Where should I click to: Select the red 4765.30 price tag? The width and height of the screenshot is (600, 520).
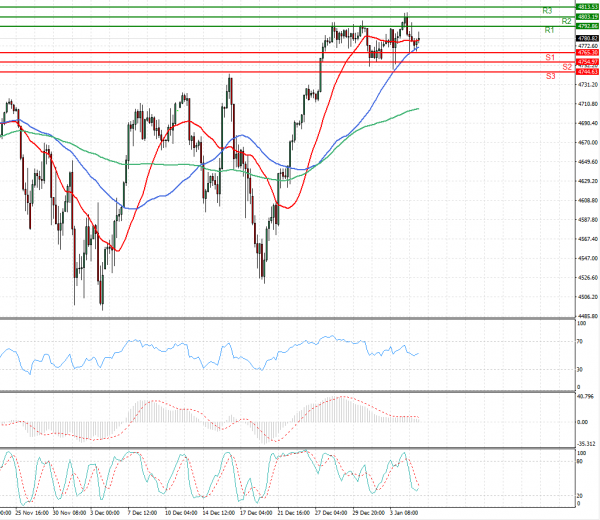pyautogui.click(x=587, y=52)
